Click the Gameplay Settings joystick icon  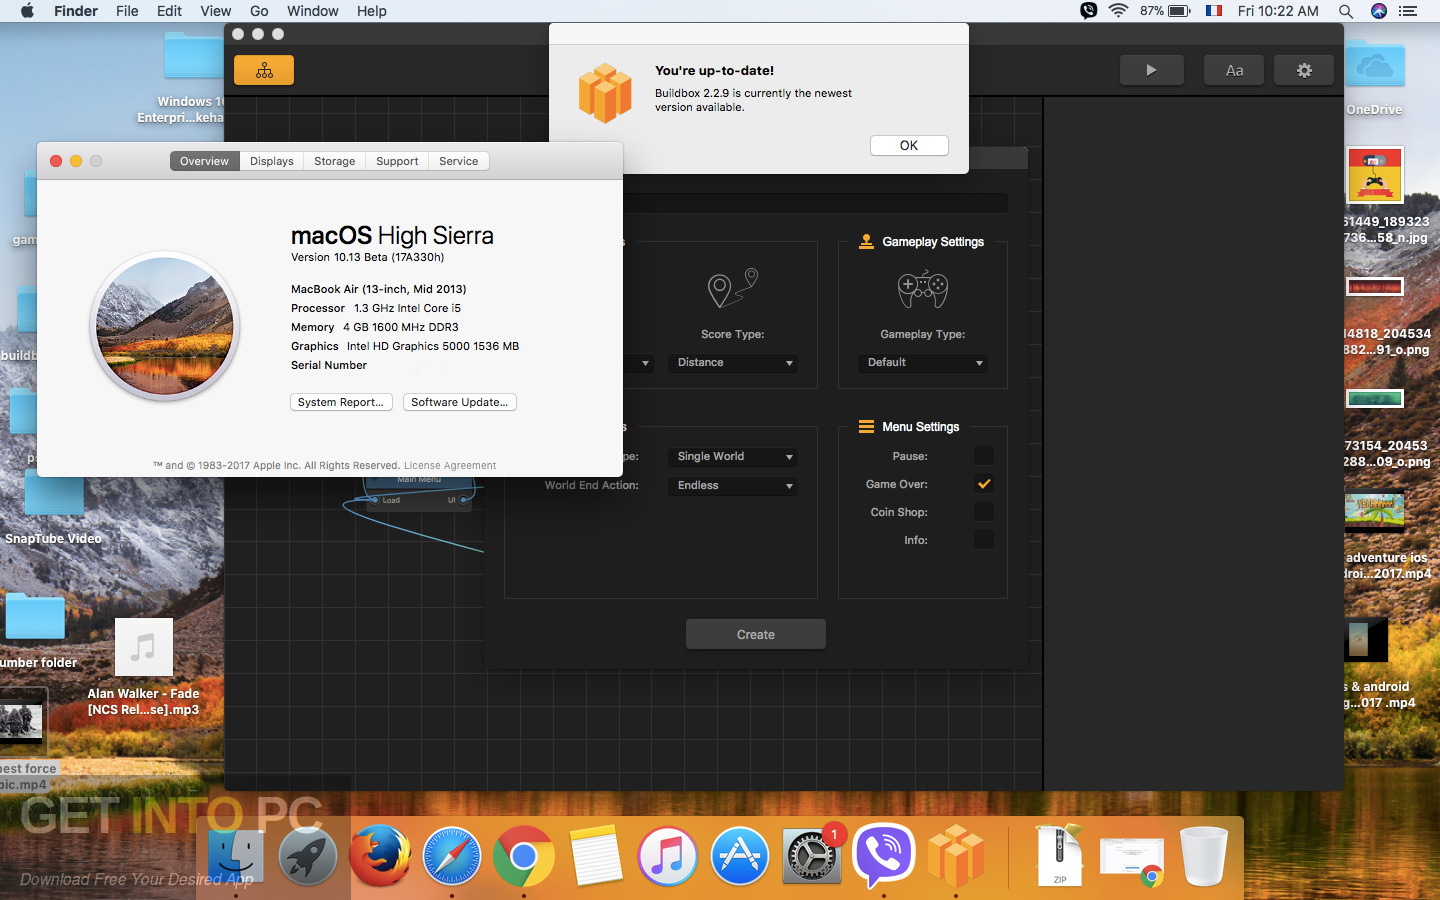pos(866,241)
